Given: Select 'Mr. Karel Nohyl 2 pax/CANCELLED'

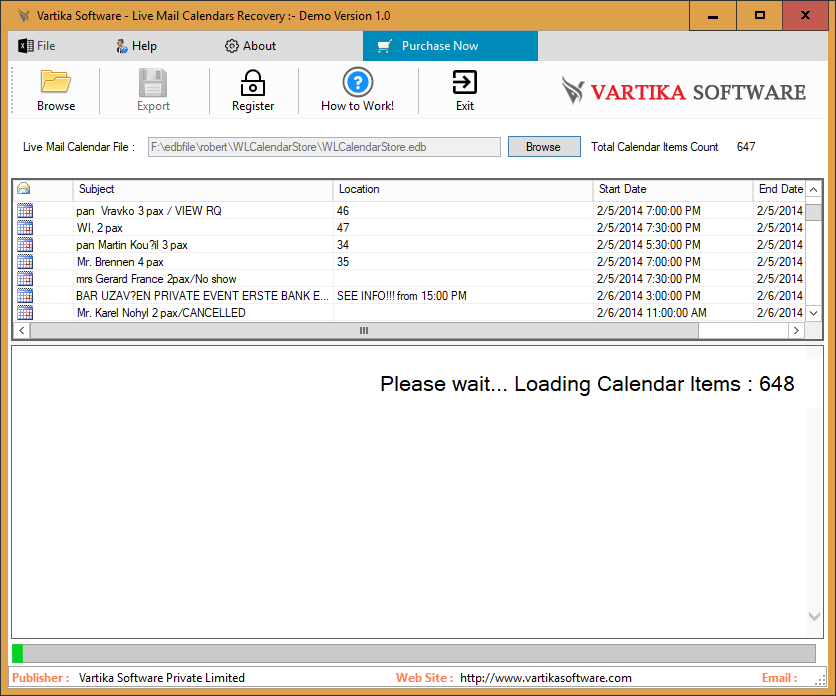Looking at the screenshot, I should [161, 313].
